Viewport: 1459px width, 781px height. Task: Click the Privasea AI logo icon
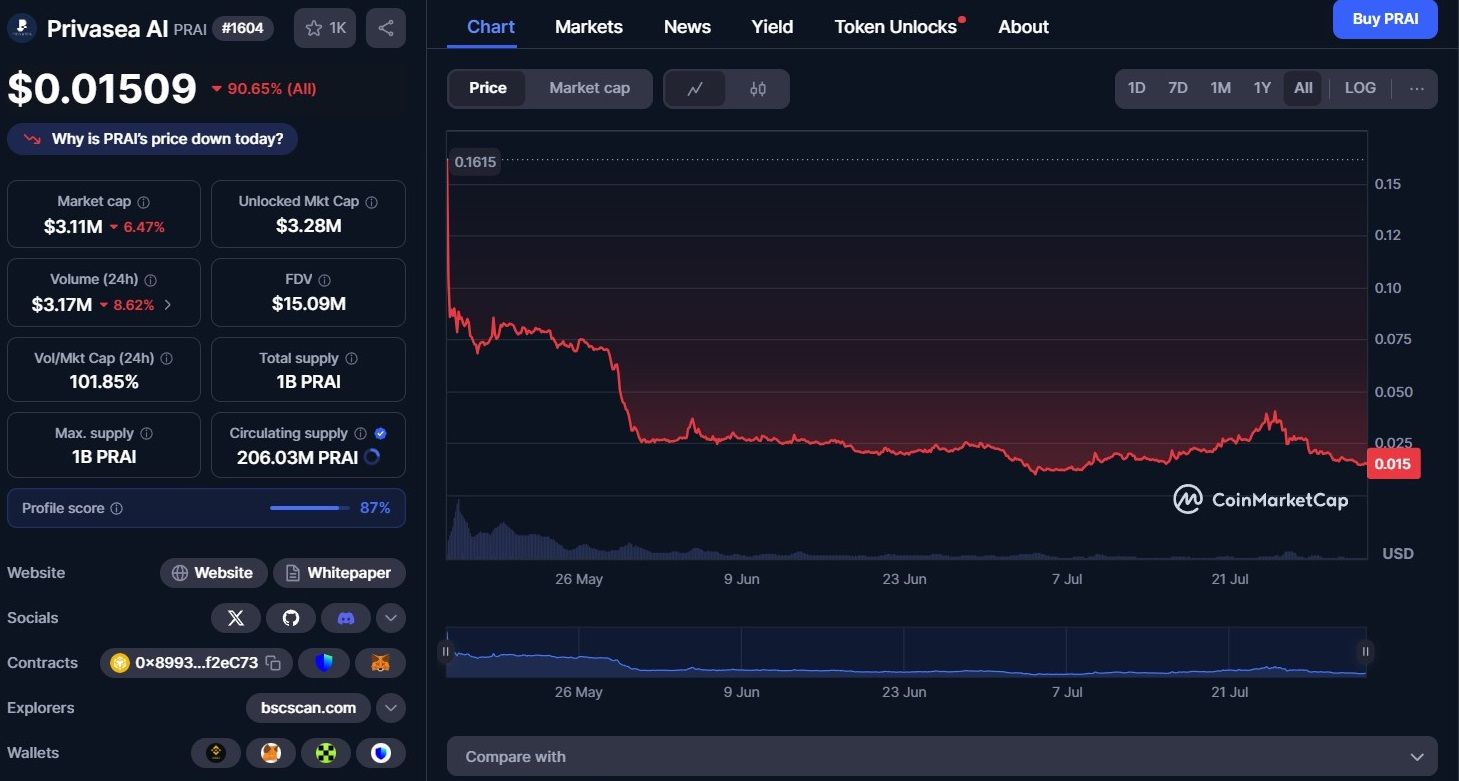22,28
